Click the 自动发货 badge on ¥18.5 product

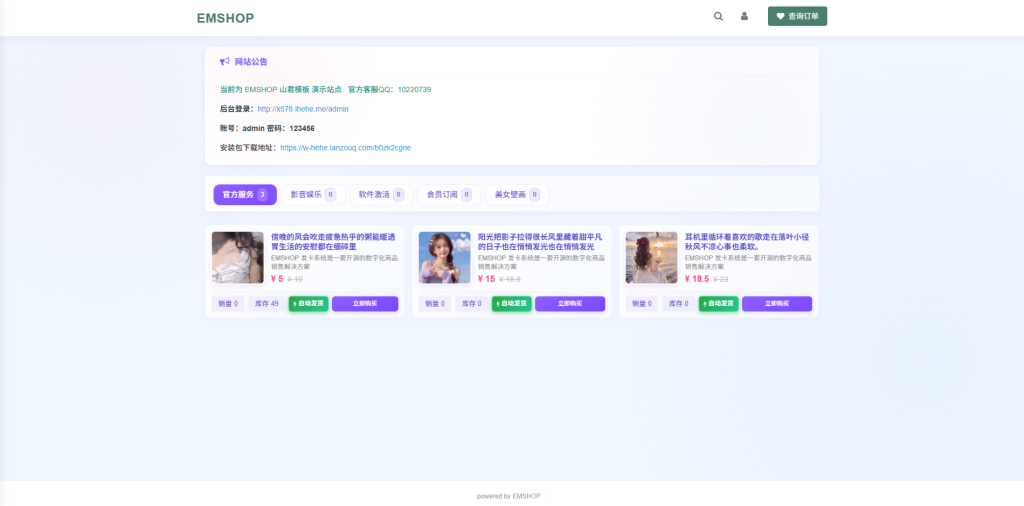[x=718, y=304]
